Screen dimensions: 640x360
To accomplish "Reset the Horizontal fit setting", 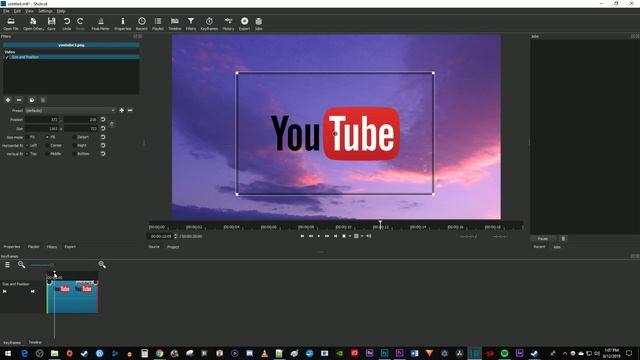I will (x=103, y=145).
